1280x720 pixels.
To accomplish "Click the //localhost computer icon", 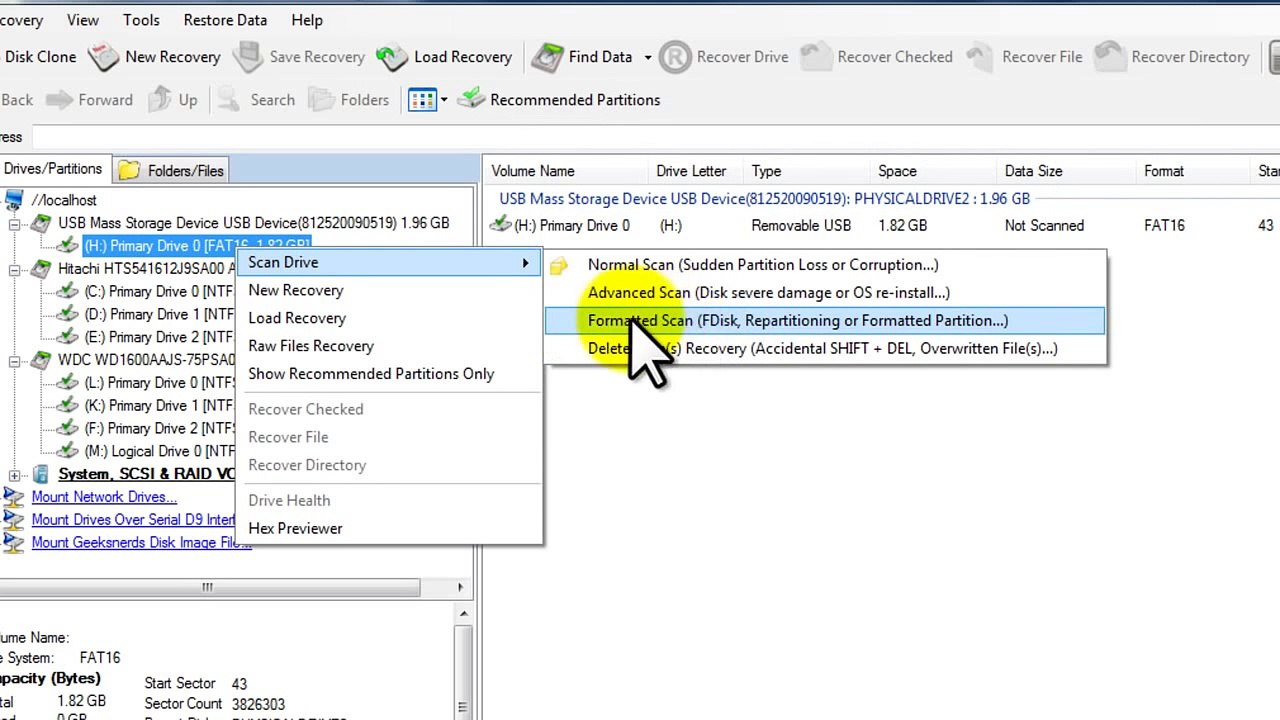I will point(13,200).
